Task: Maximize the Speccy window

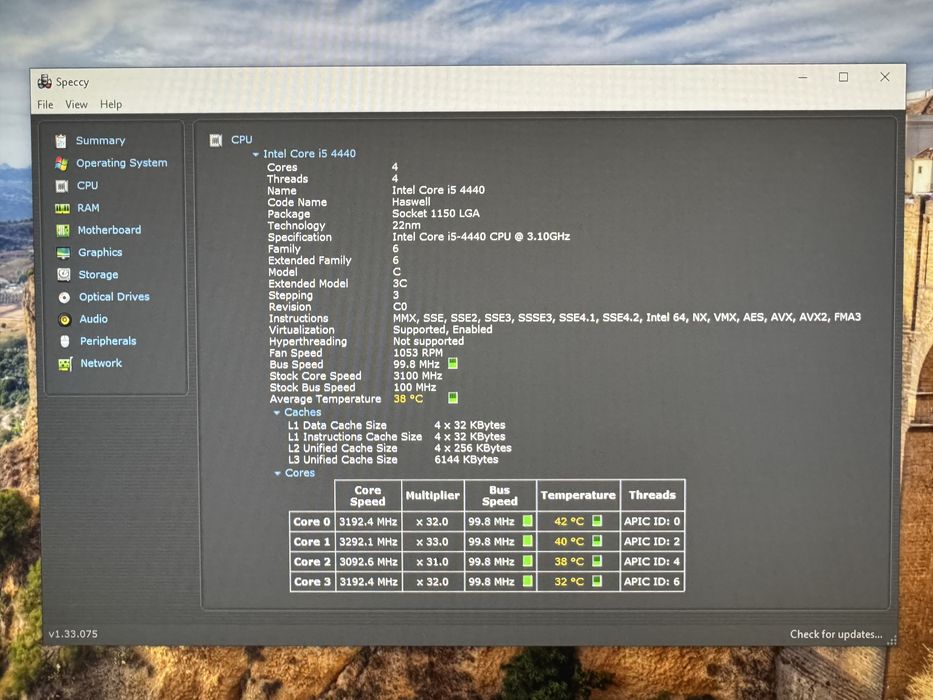Action: 843,77
